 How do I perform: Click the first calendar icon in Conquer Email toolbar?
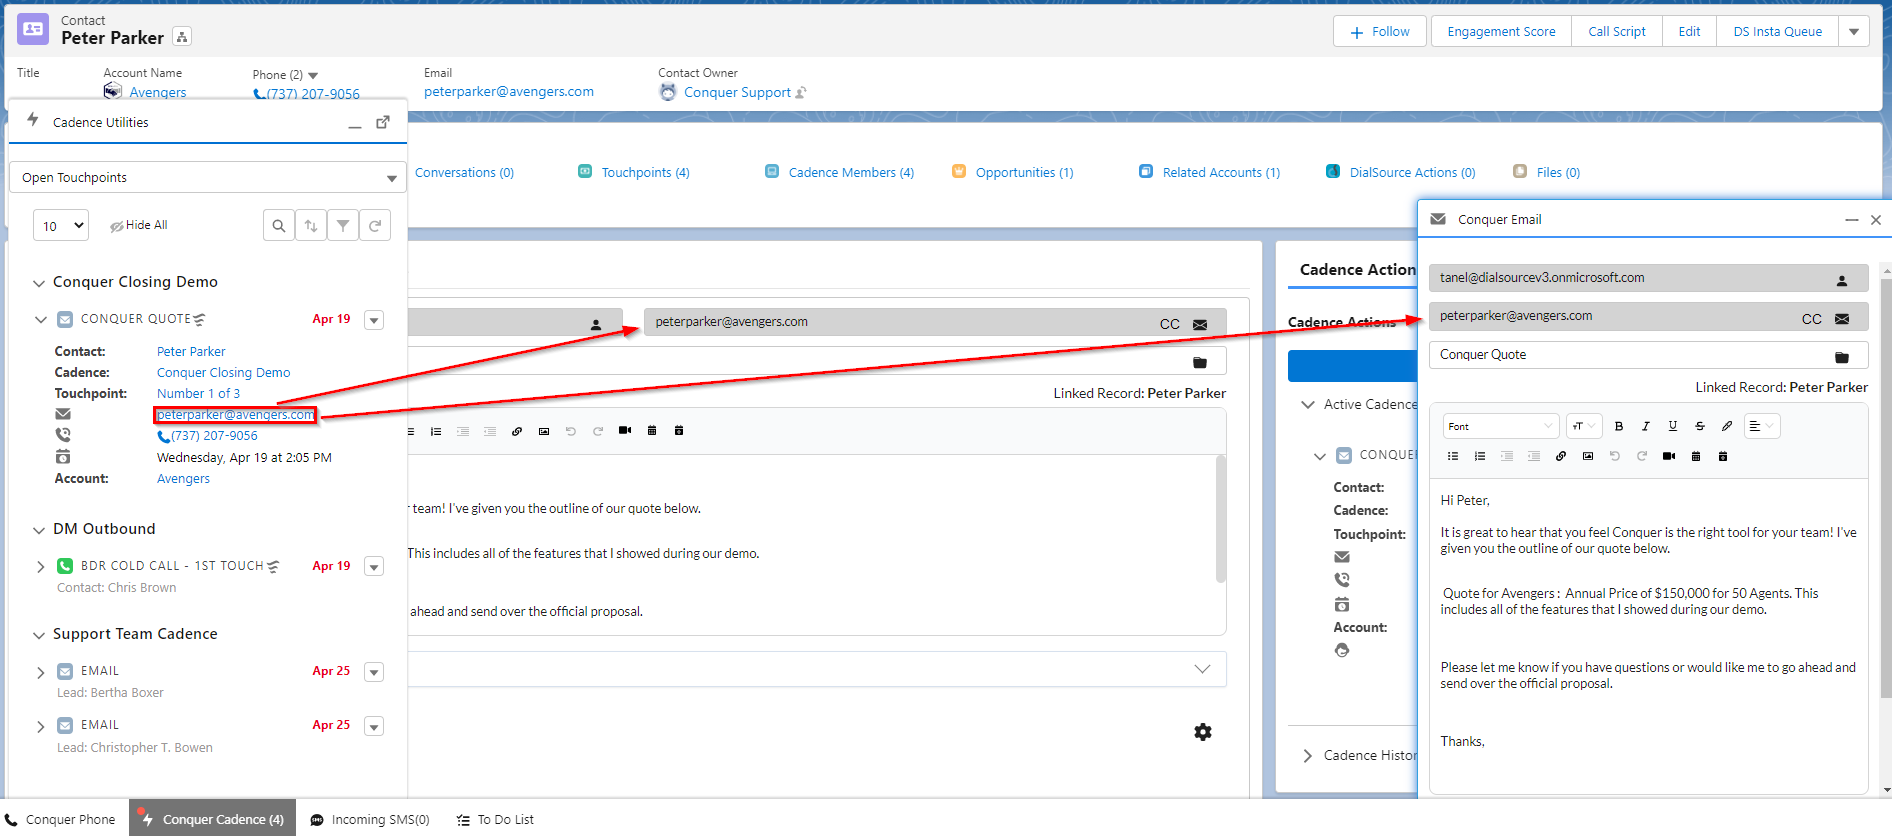[x=1696, y=456]
